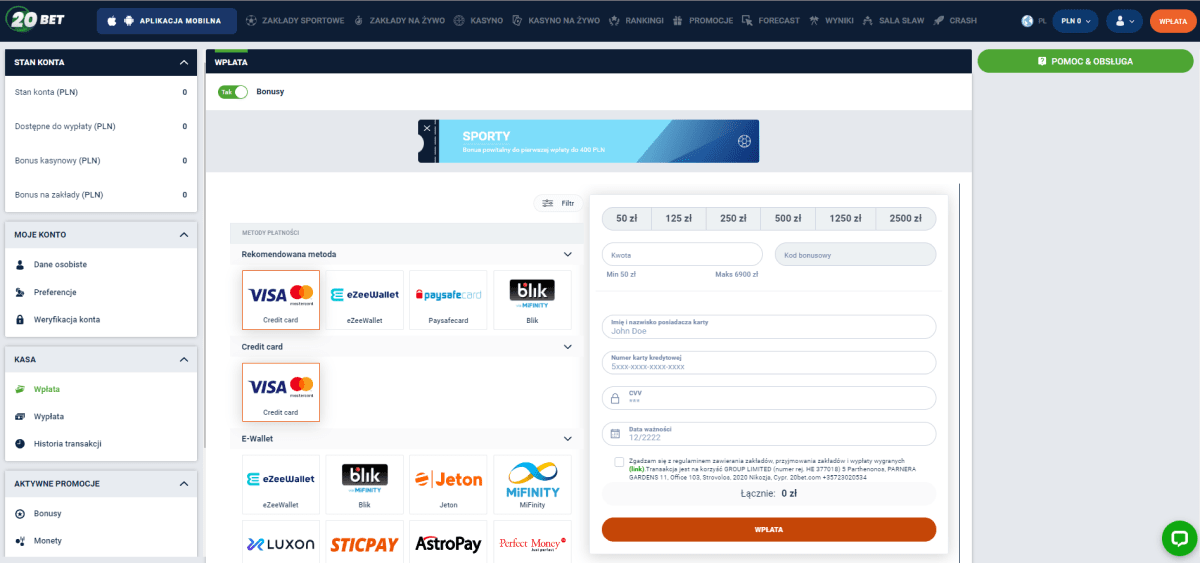1200x563 pixels.
Task: Go to Promocje in top navigation
Action: (703, 21)
